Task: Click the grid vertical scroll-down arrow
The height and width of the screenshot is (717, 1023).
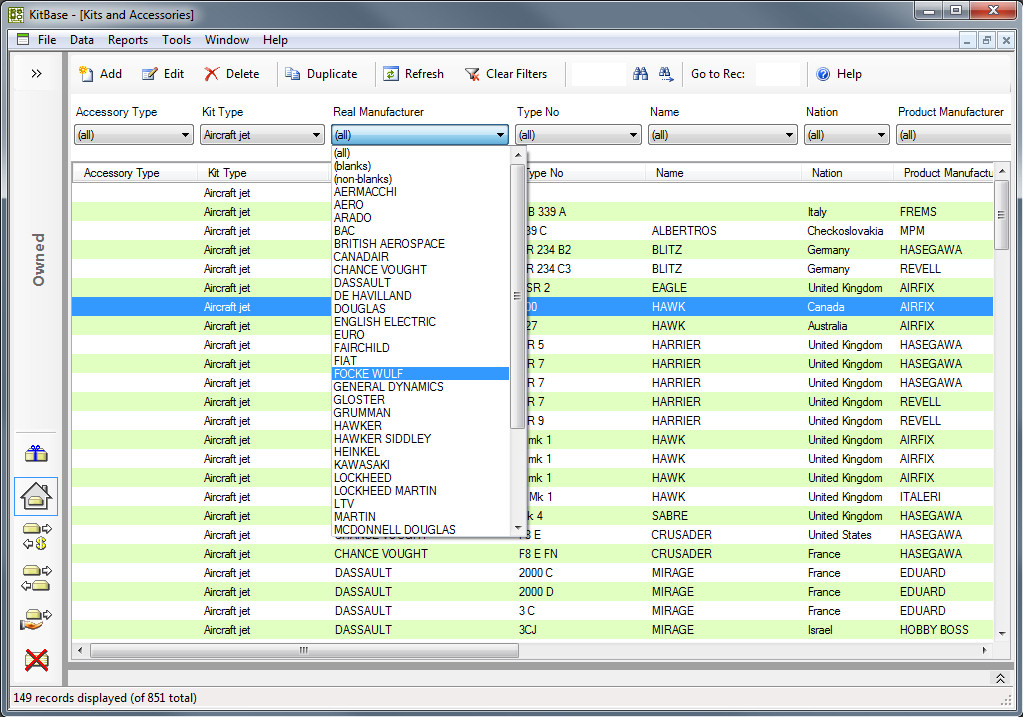Action: point(1001,633)
